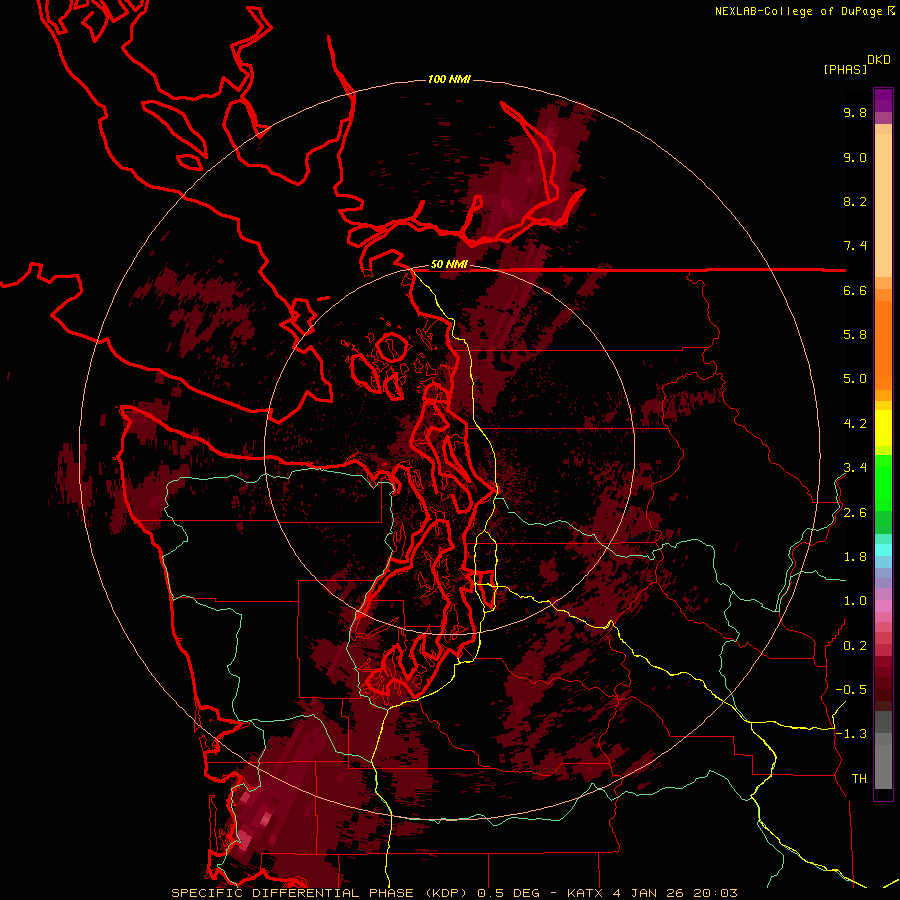The width and height of the screenshot is (900, 900).
Task: Select the 9.0 value on the color scale
Action: click(x=855, y=157)
